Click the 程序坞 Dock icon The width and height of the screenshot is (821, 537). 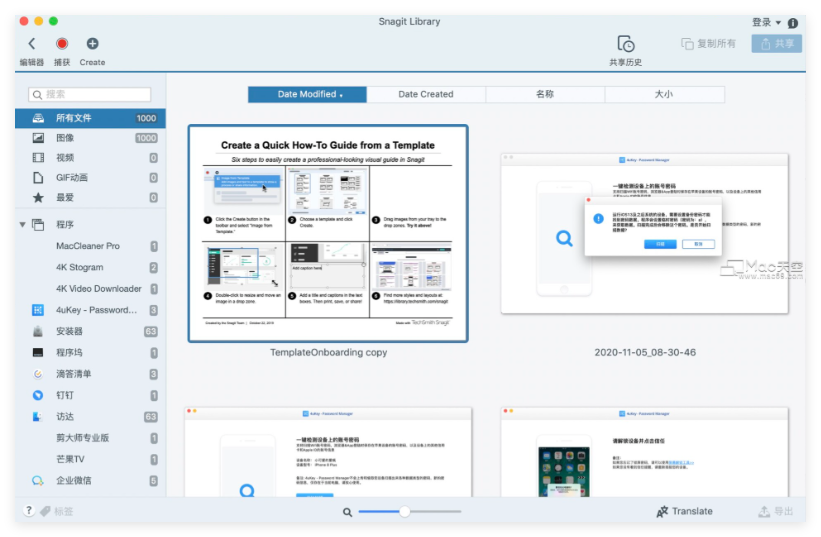coord(38,353)
